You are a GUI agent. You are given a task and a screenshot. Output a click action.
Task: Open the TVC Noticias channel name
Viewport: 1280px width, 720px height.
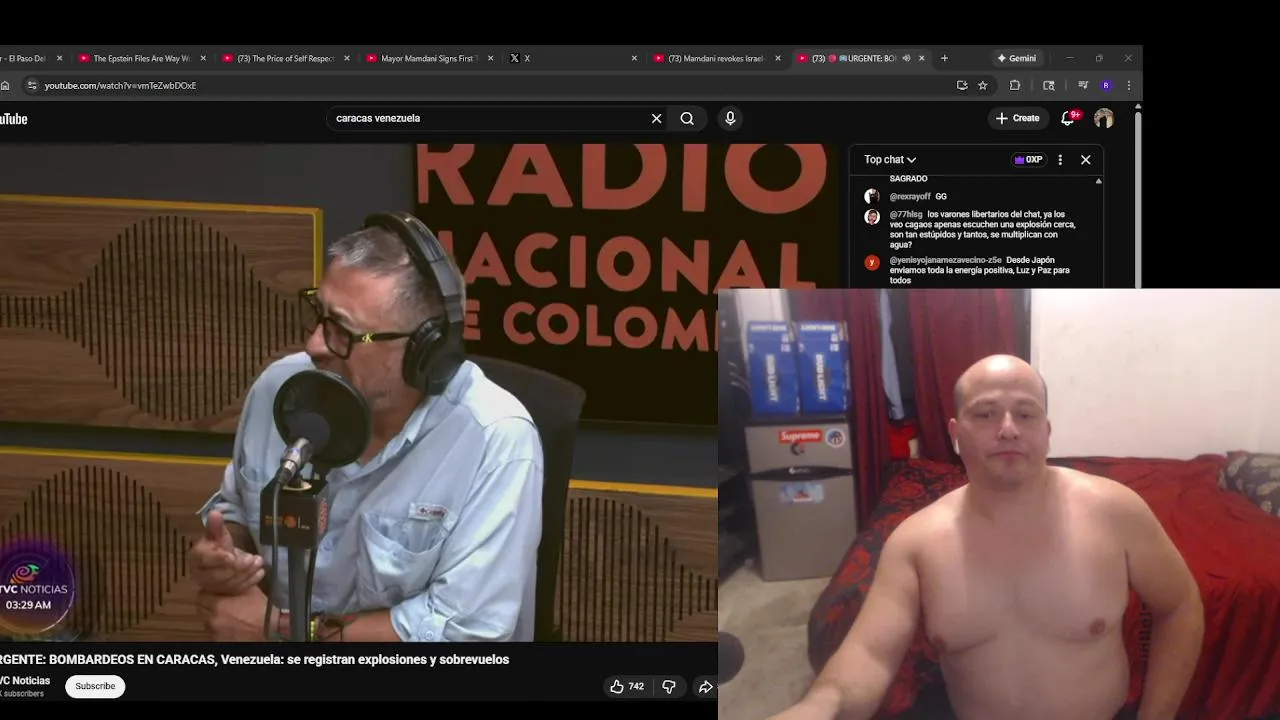coord(25,680)
